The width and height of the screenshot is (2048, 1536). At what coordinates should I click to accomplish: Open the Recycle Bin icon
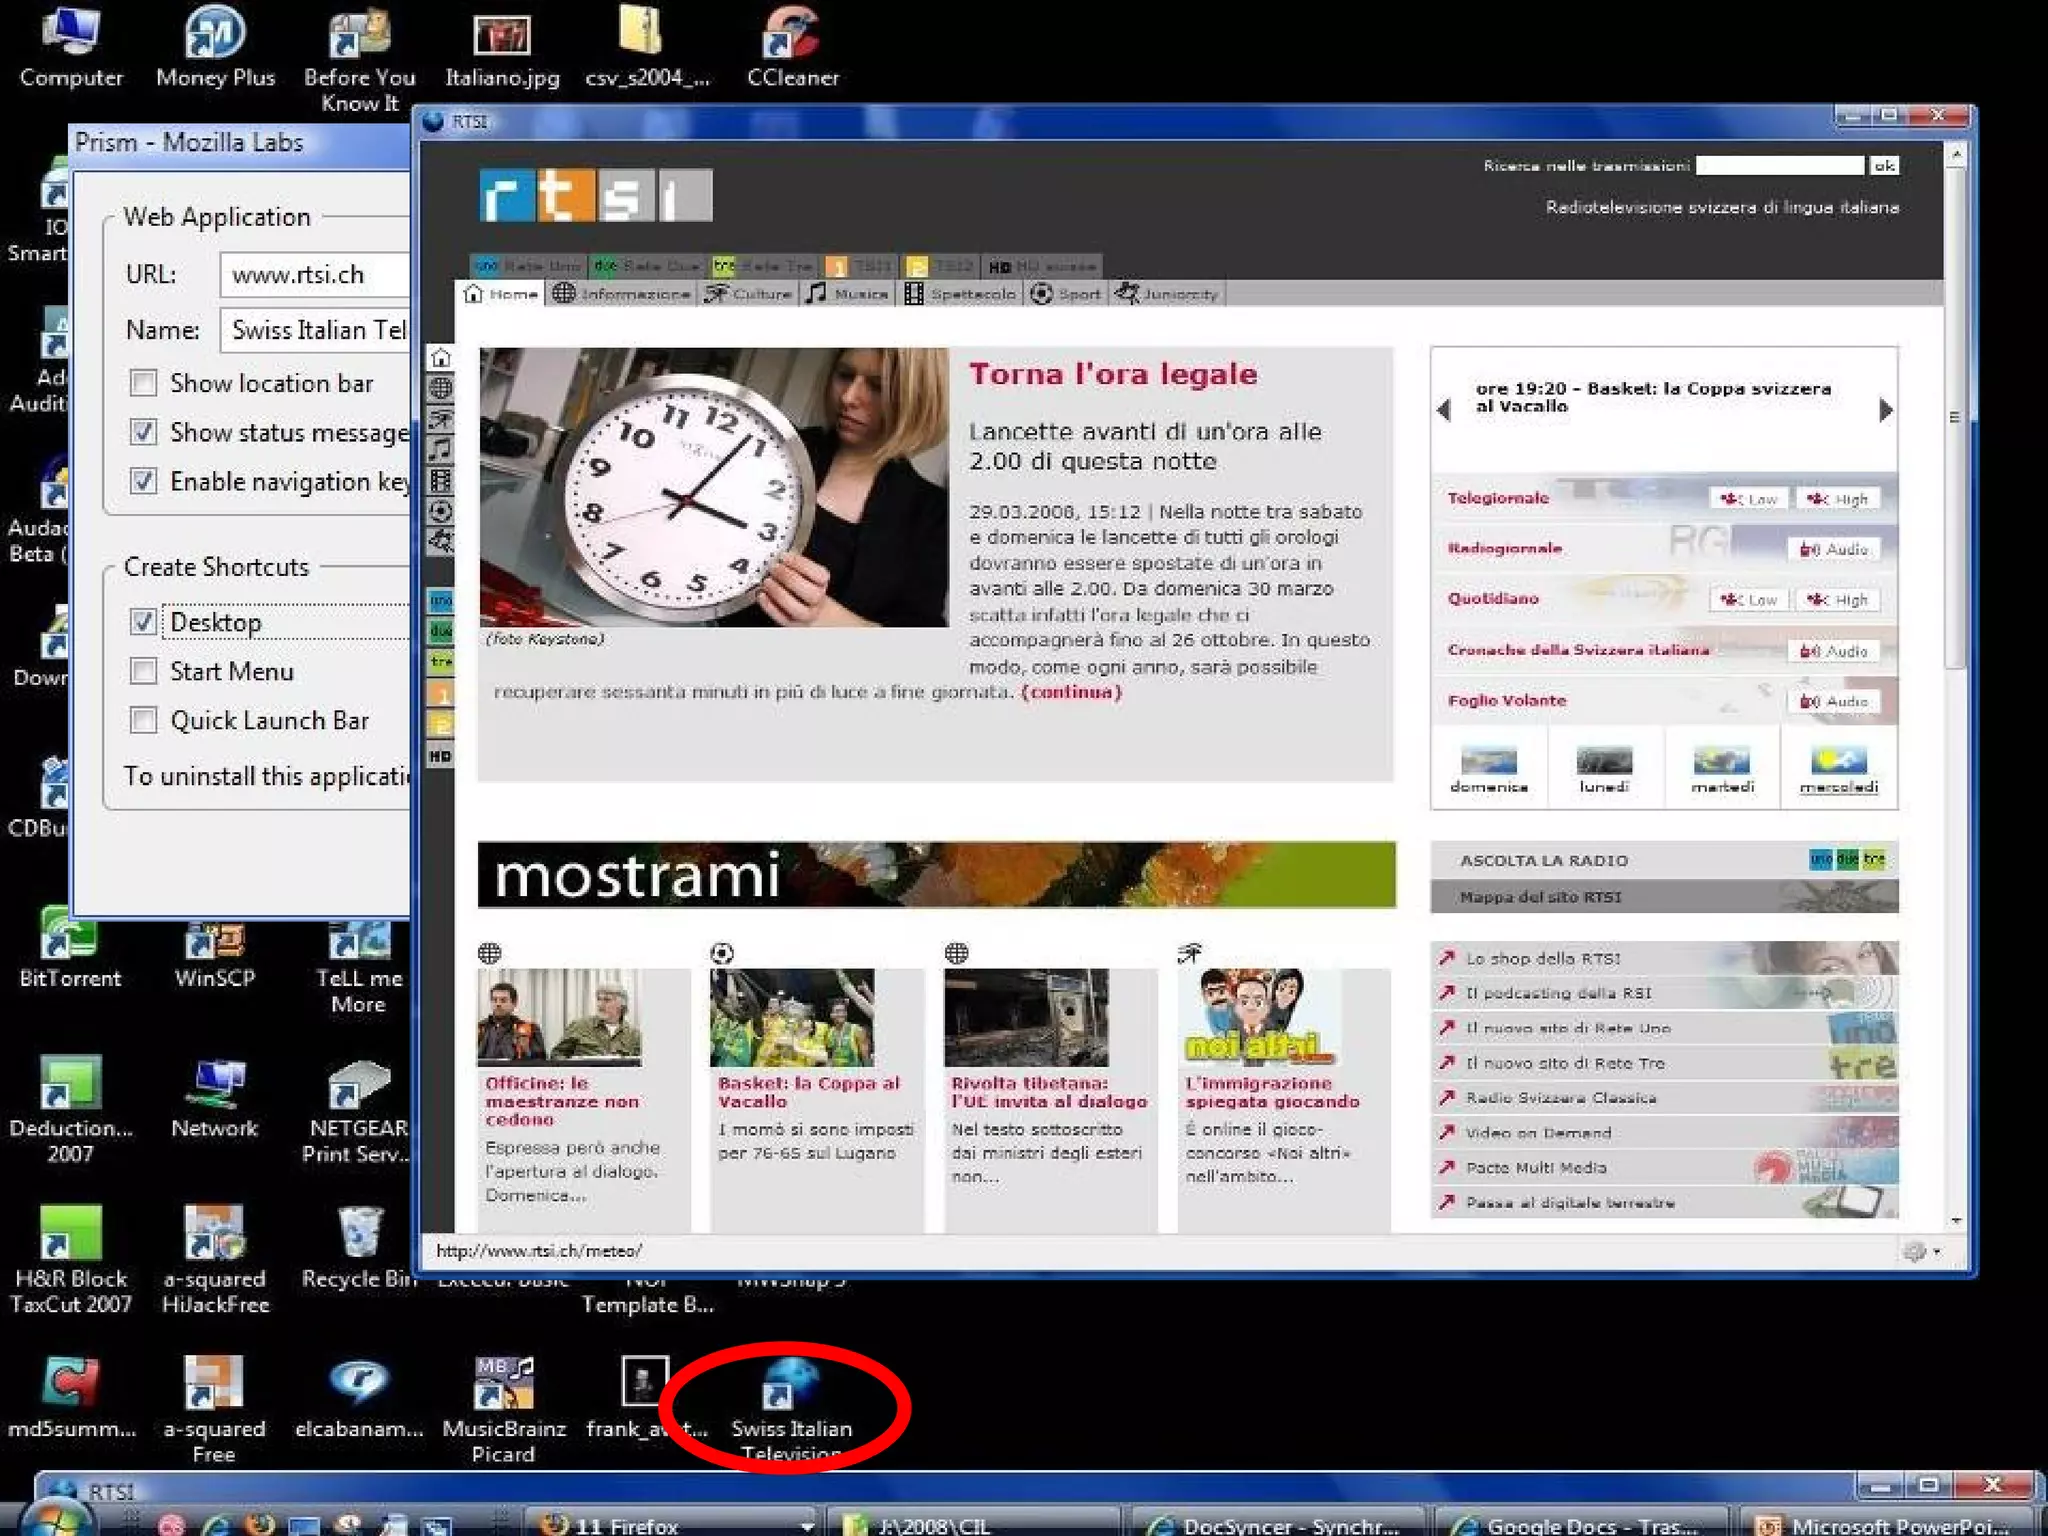coord(359,1234)
